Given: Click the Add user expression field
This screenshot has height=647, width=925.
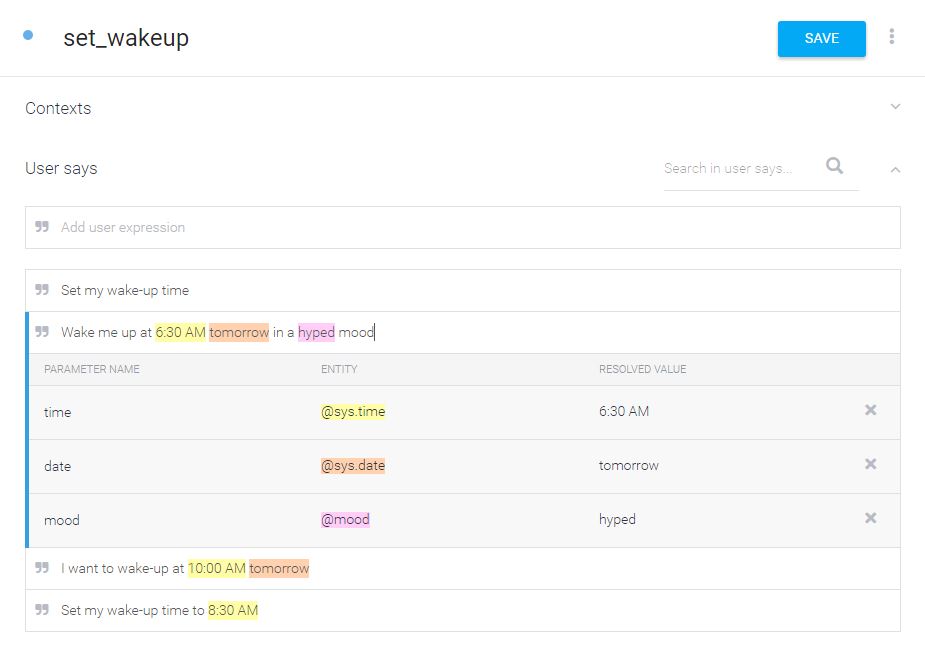Looking at the screenshot, I should coord(462,228).
